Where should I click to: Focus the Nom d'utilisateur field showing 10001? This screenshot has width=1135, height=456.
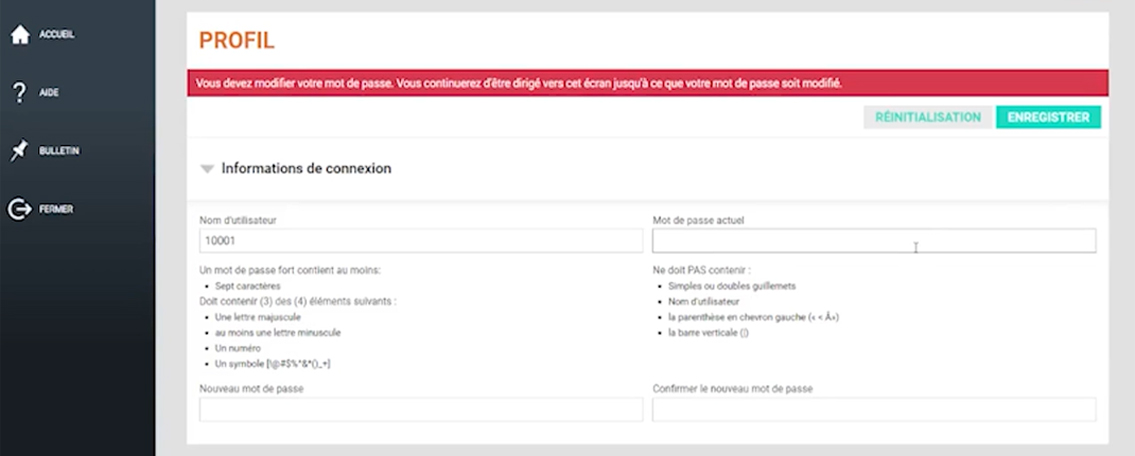[421, 241]
